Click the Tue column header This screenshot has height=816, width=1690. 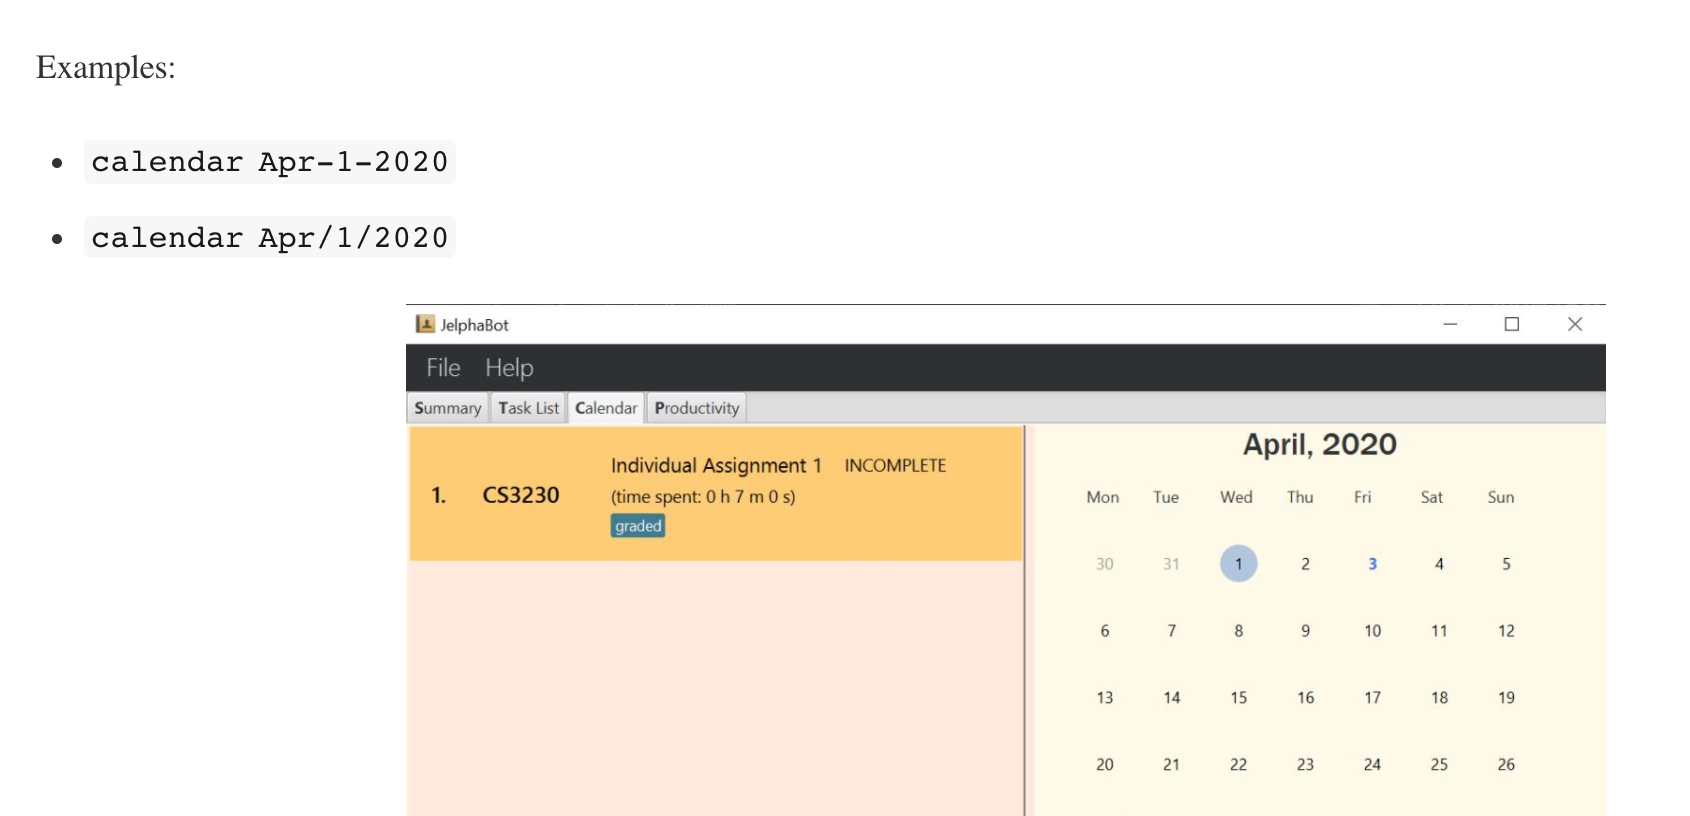click(x=1166, y=497)
